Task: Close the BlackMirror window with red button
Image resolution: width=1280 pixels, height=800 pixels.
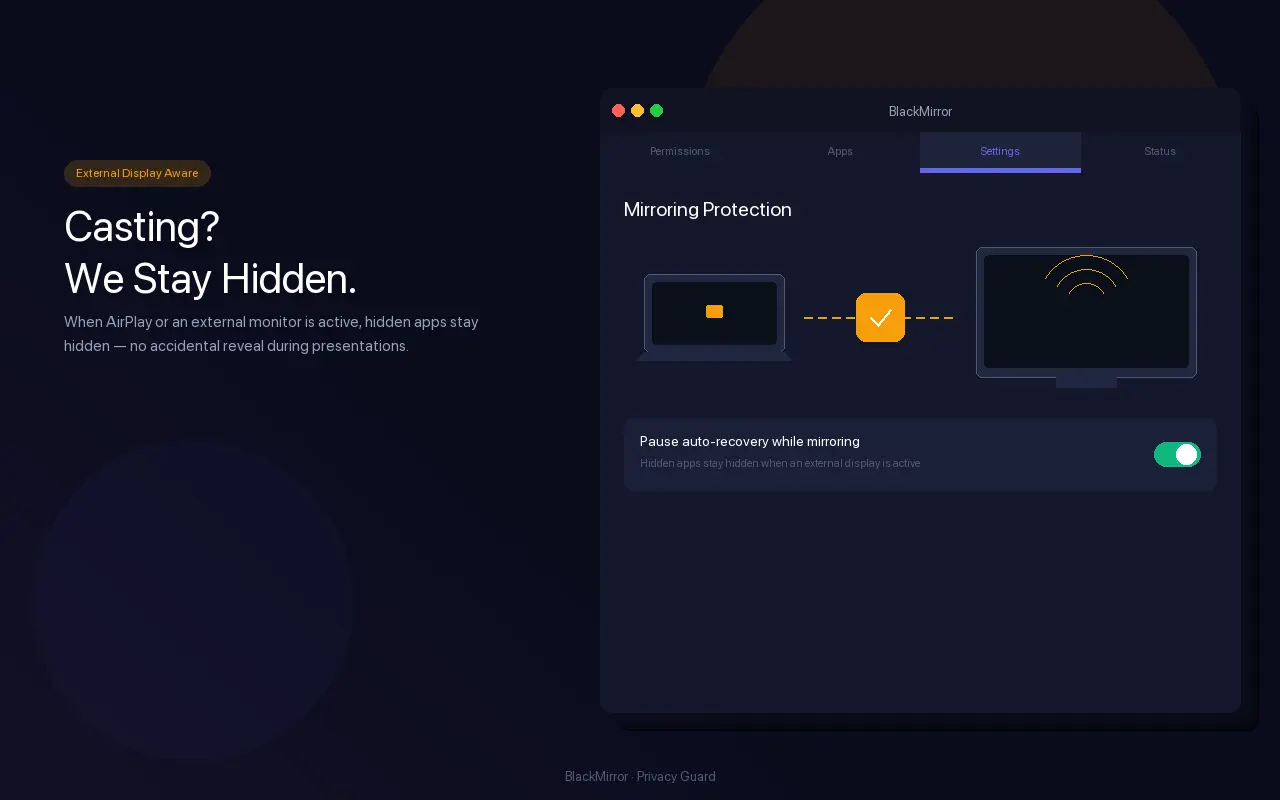Action: [x=618, y=111]
